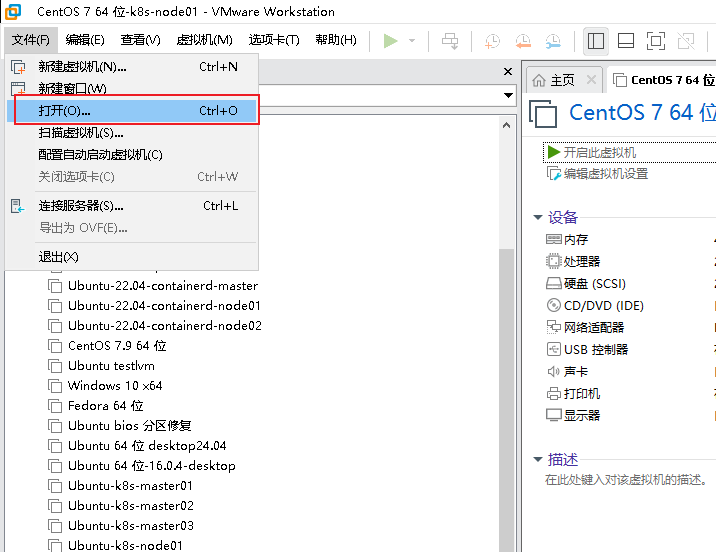This screenshot has width=716, height=552.
Task: Toggle the thumbnail bar view icon
Action: coord(626,41)
